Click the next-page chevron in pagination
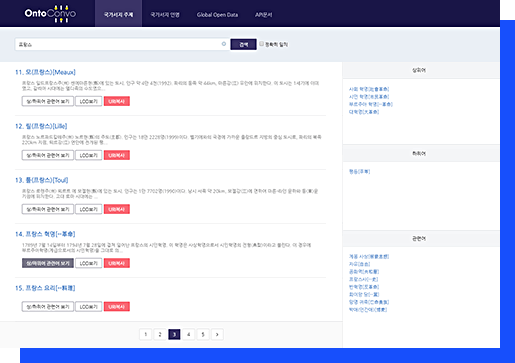Viewport: 515px width, 363px height. pos(217,334)
